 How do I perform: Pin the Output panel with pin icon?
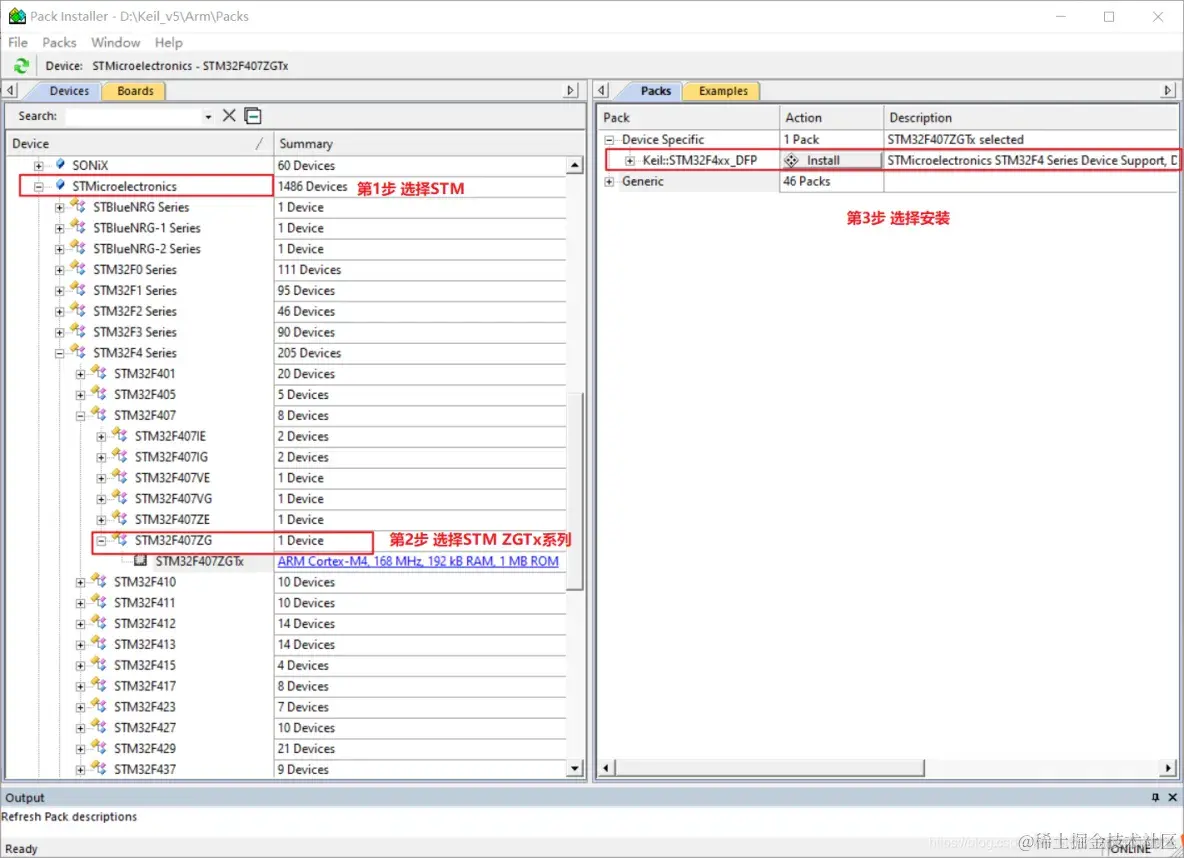pos(1155,798)
